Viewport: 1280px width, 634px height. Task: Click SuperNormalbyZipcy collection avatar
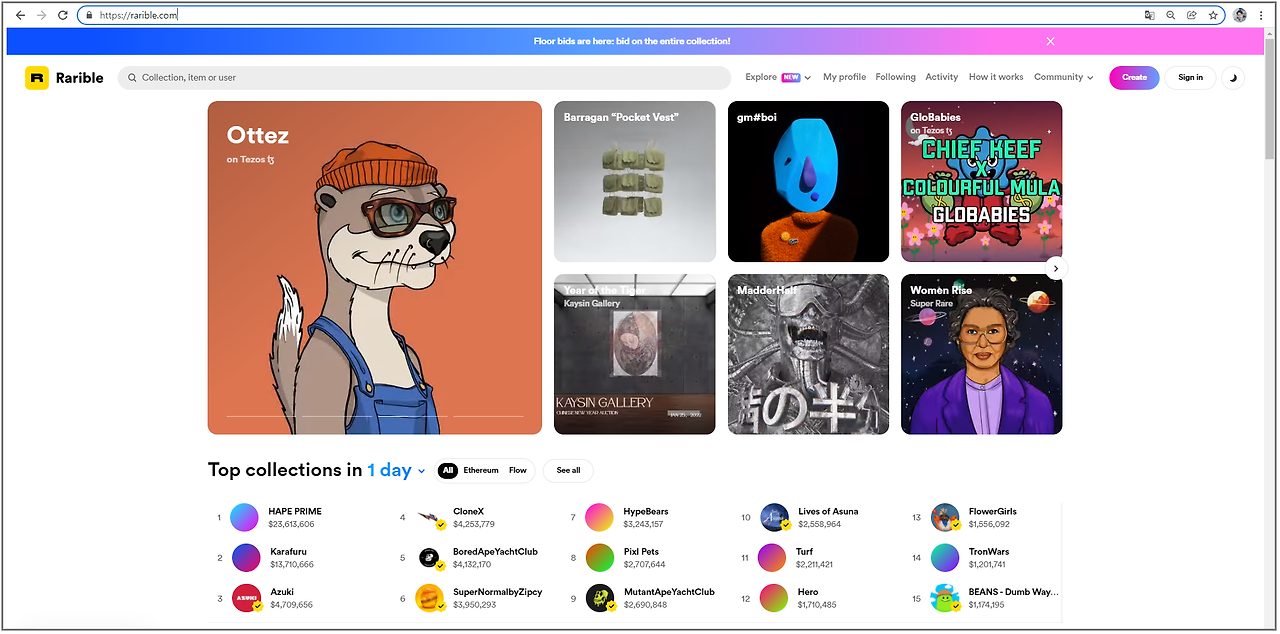coord(430,598)
